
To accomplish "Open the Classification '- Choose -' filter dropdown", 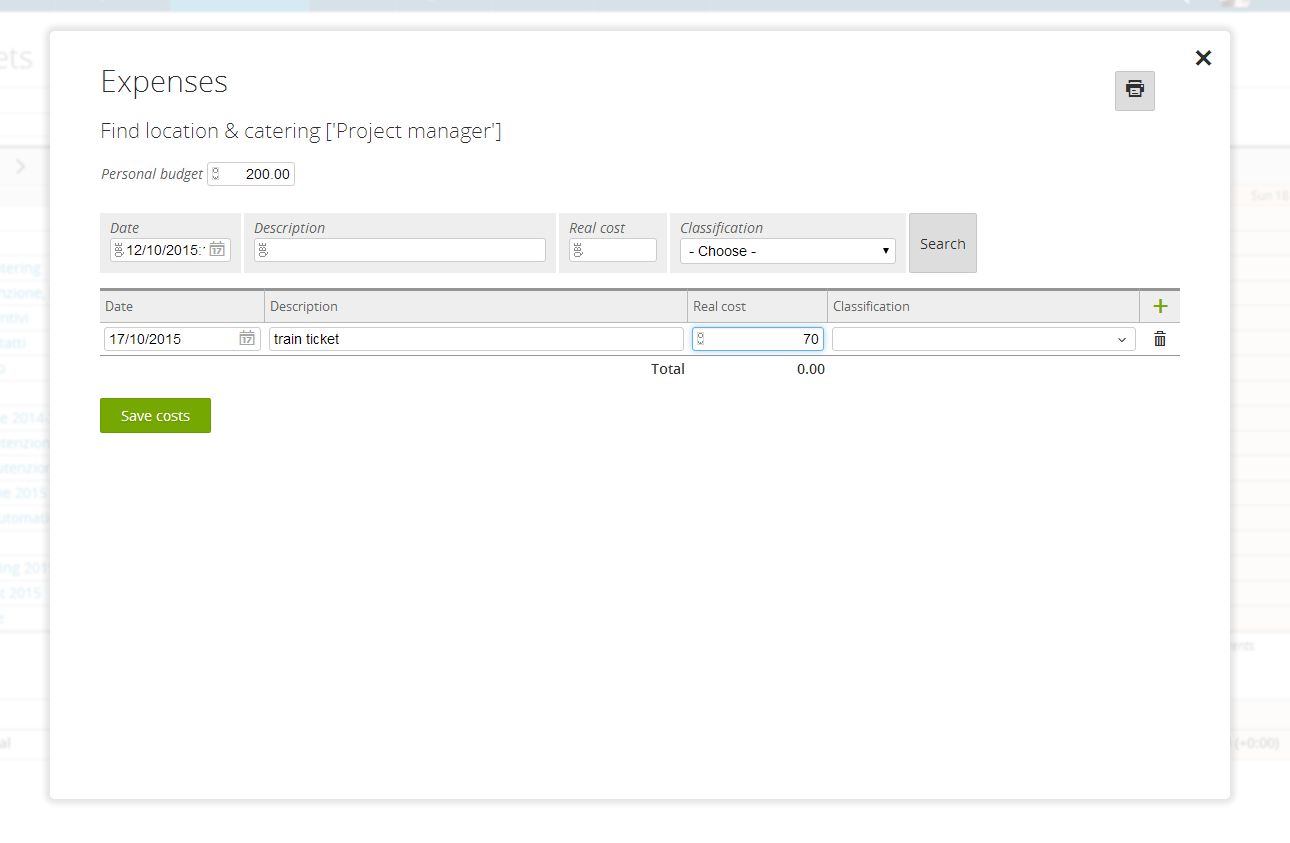I will [788, 251].
